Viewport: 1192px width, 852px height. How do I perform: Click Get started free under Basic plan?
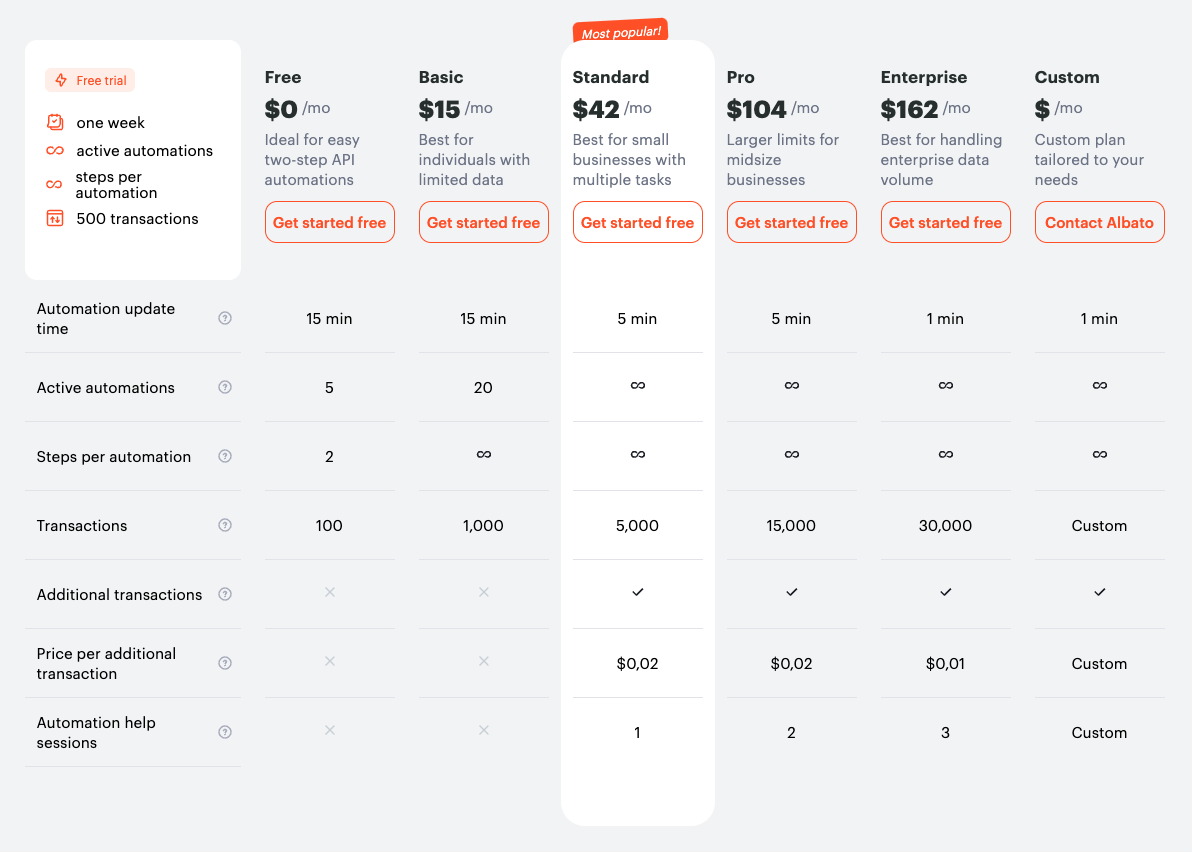pyautogui.click(x=483, y=222)
